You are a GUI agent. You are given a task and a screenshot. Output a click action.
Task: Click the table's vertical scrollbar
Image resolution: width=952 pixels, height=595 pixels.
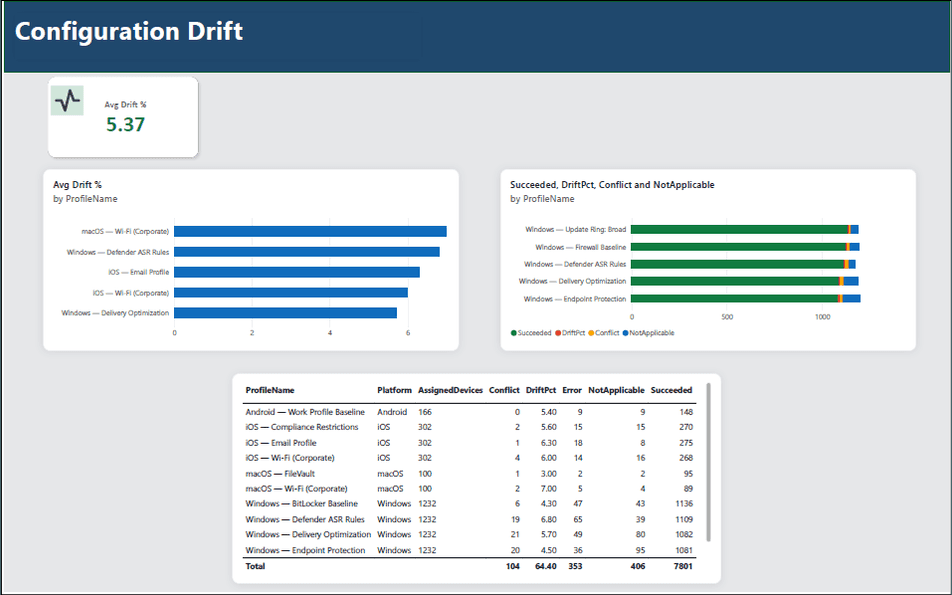[709, 462]
